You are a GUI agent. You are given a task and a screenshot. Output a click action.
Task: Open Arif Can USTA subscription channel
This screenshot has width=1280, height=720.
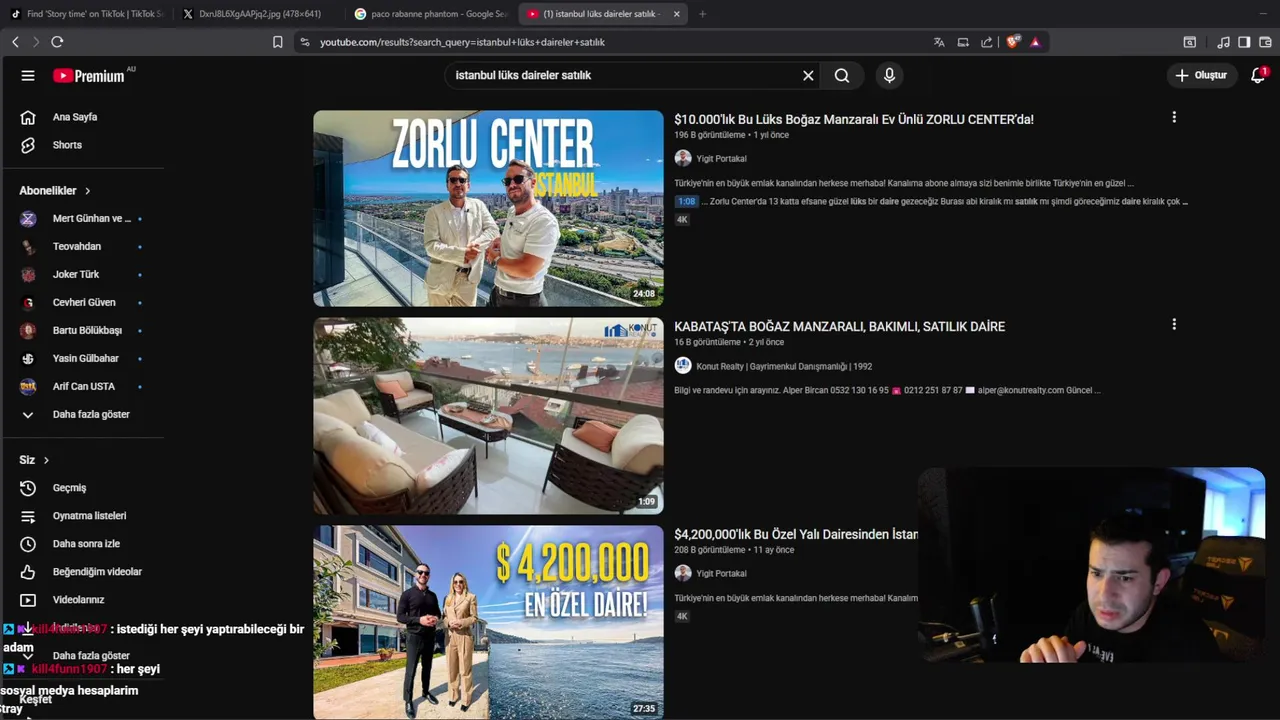(82, 386)
